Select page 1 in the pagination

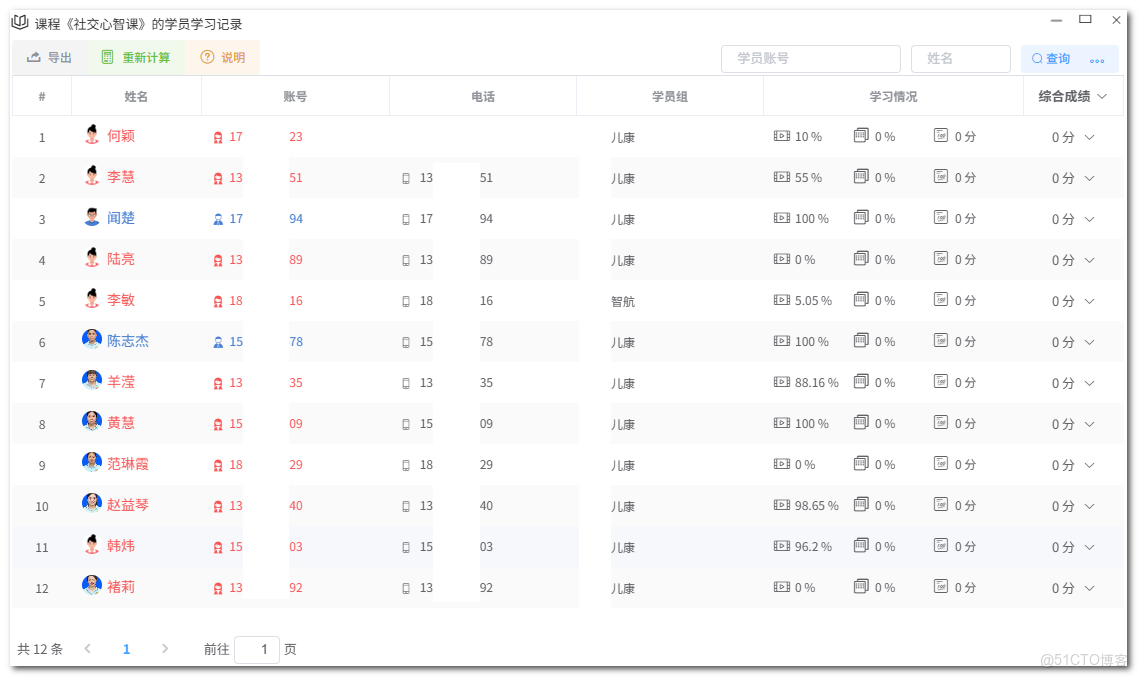[126, 649]
